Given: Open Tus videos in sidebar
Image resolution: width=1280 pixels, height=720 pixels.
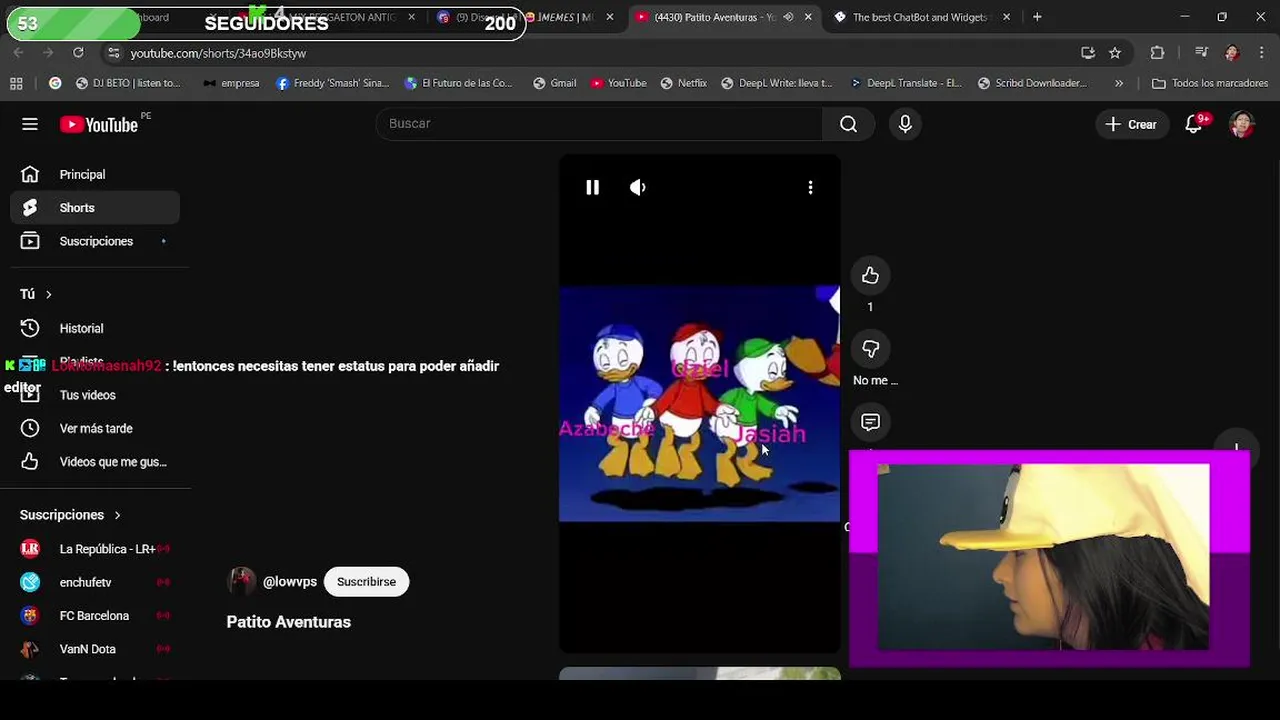Looking at the screenshot, I should pyautogui.click(x=95, y=395).
